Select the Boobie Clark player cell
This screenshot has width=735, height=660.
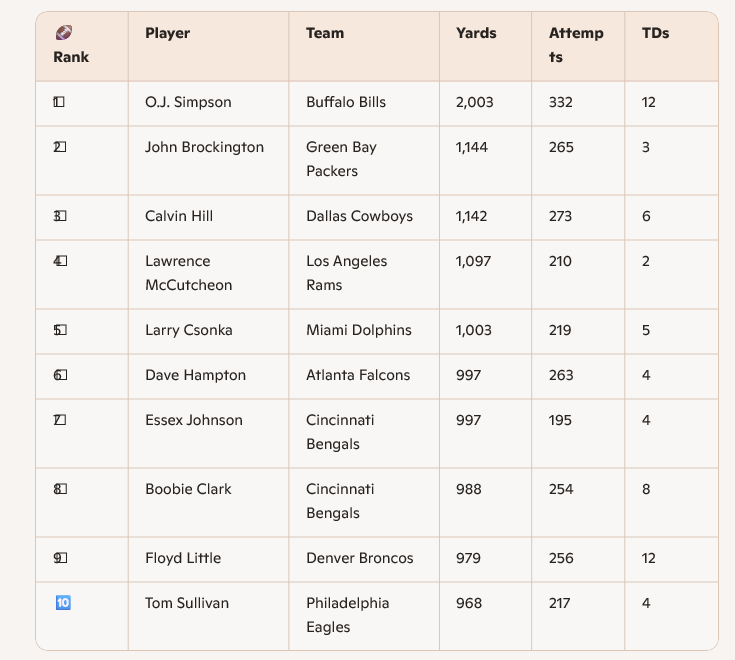pos(209,502)
